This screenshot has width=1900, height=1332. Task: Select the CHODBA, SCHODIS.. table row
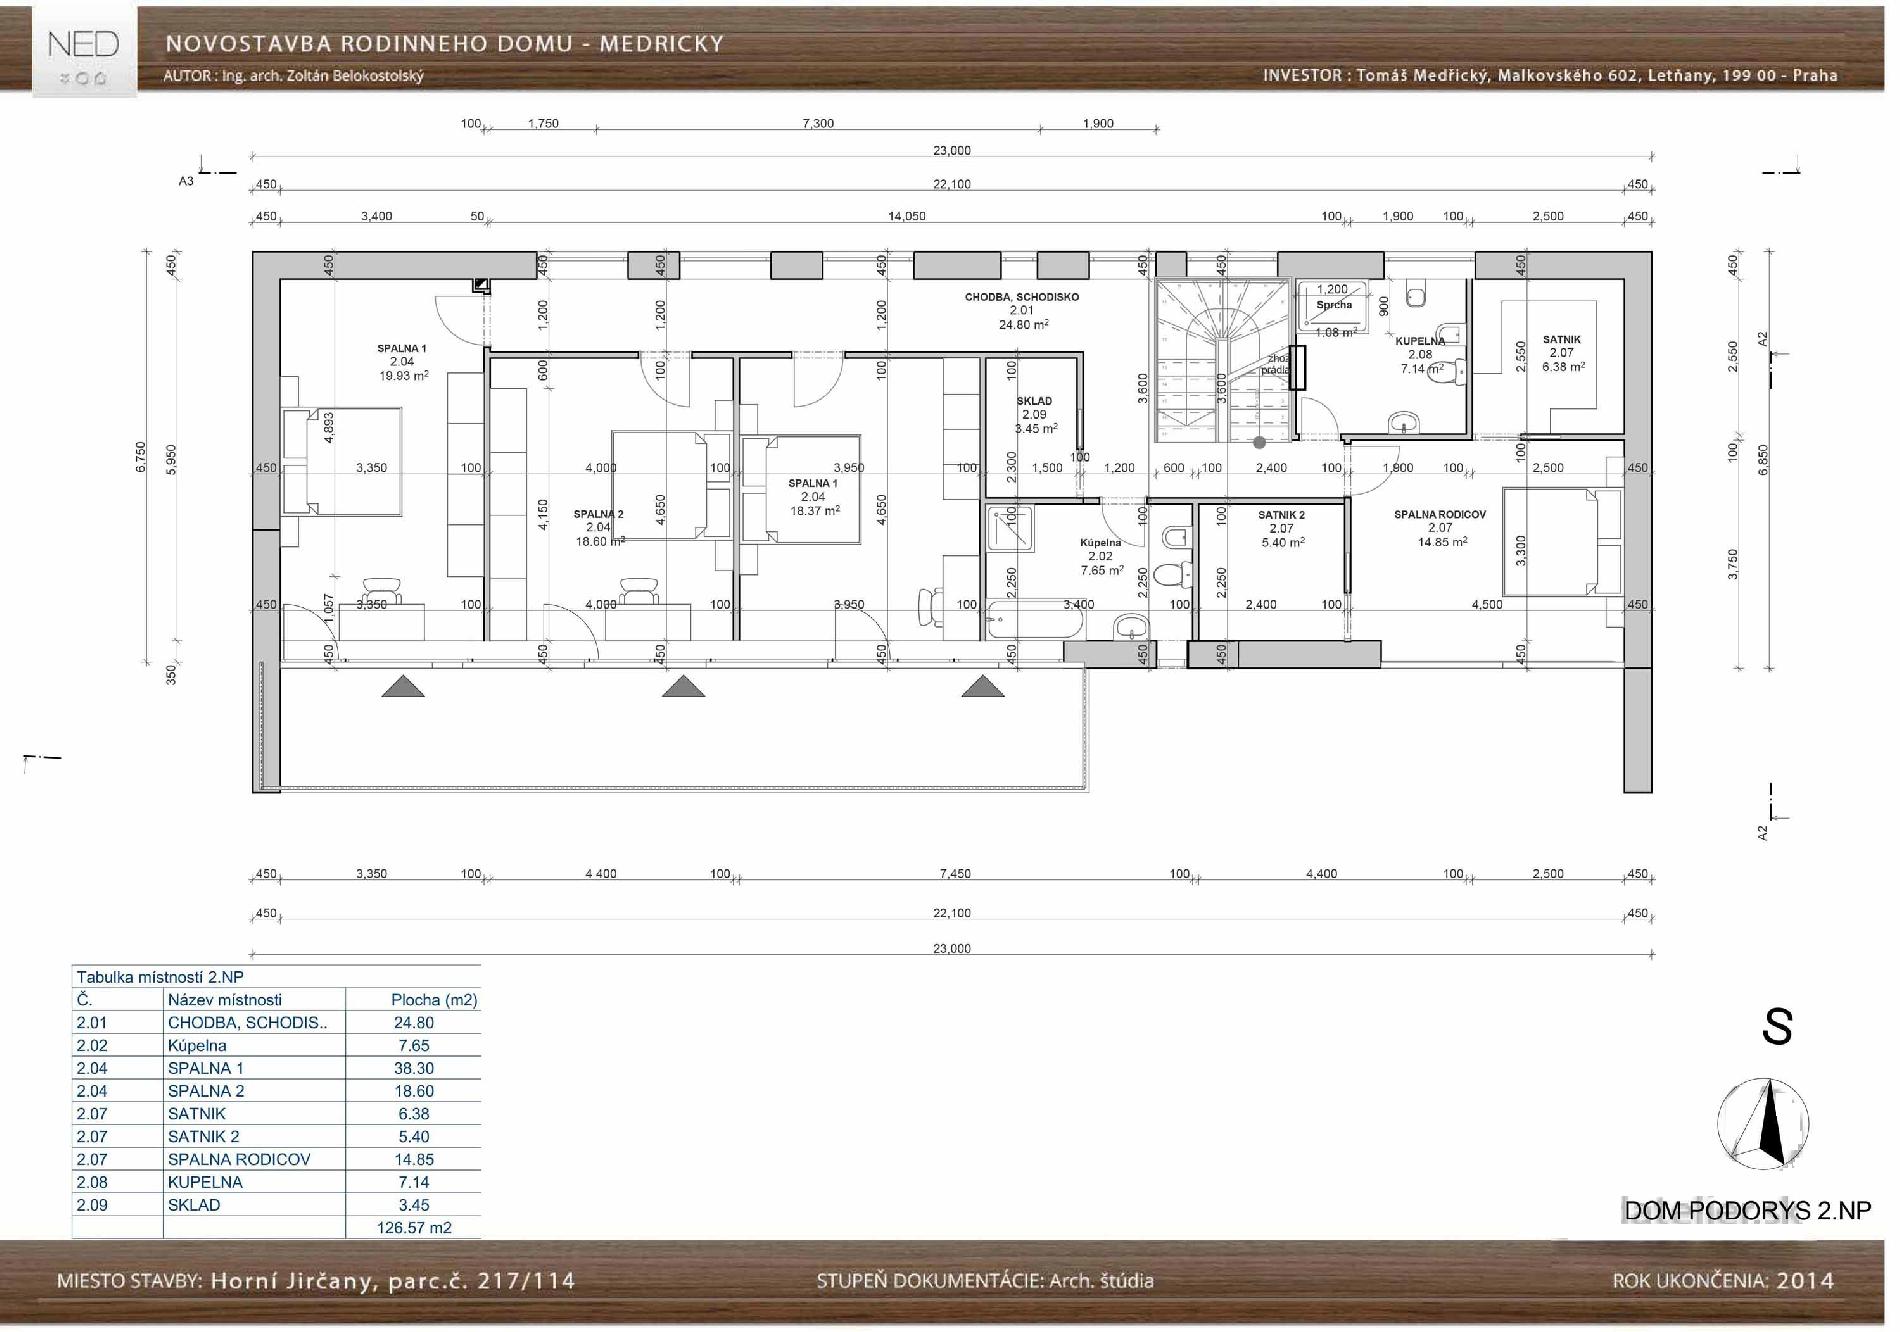coord(276,1022)
